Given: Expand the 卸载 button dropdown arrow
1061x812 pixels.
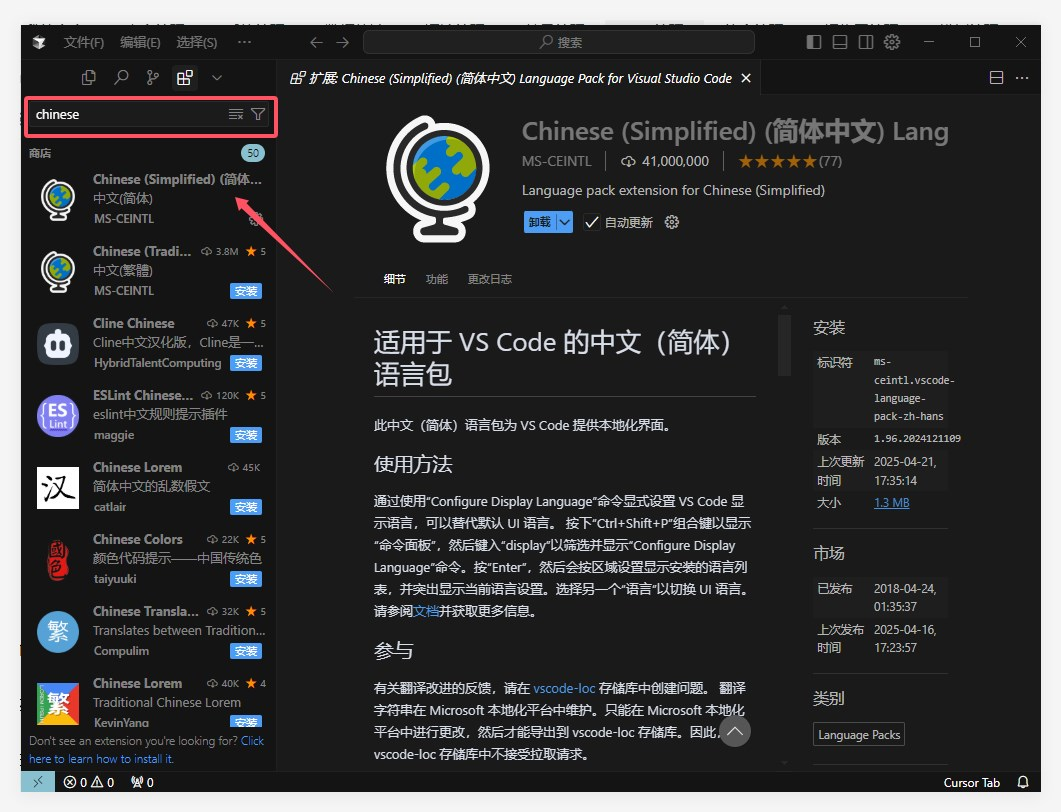Looking at the screenshot, I should [564, 222].
